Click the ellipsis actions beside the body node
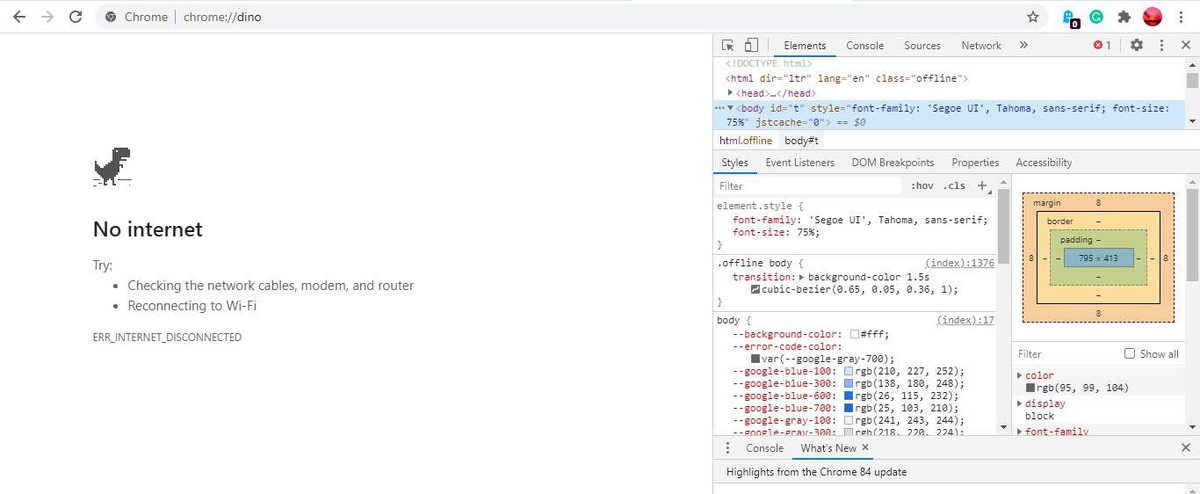The width and height of the screenshot is (1200, 494). tap(718, 108)
